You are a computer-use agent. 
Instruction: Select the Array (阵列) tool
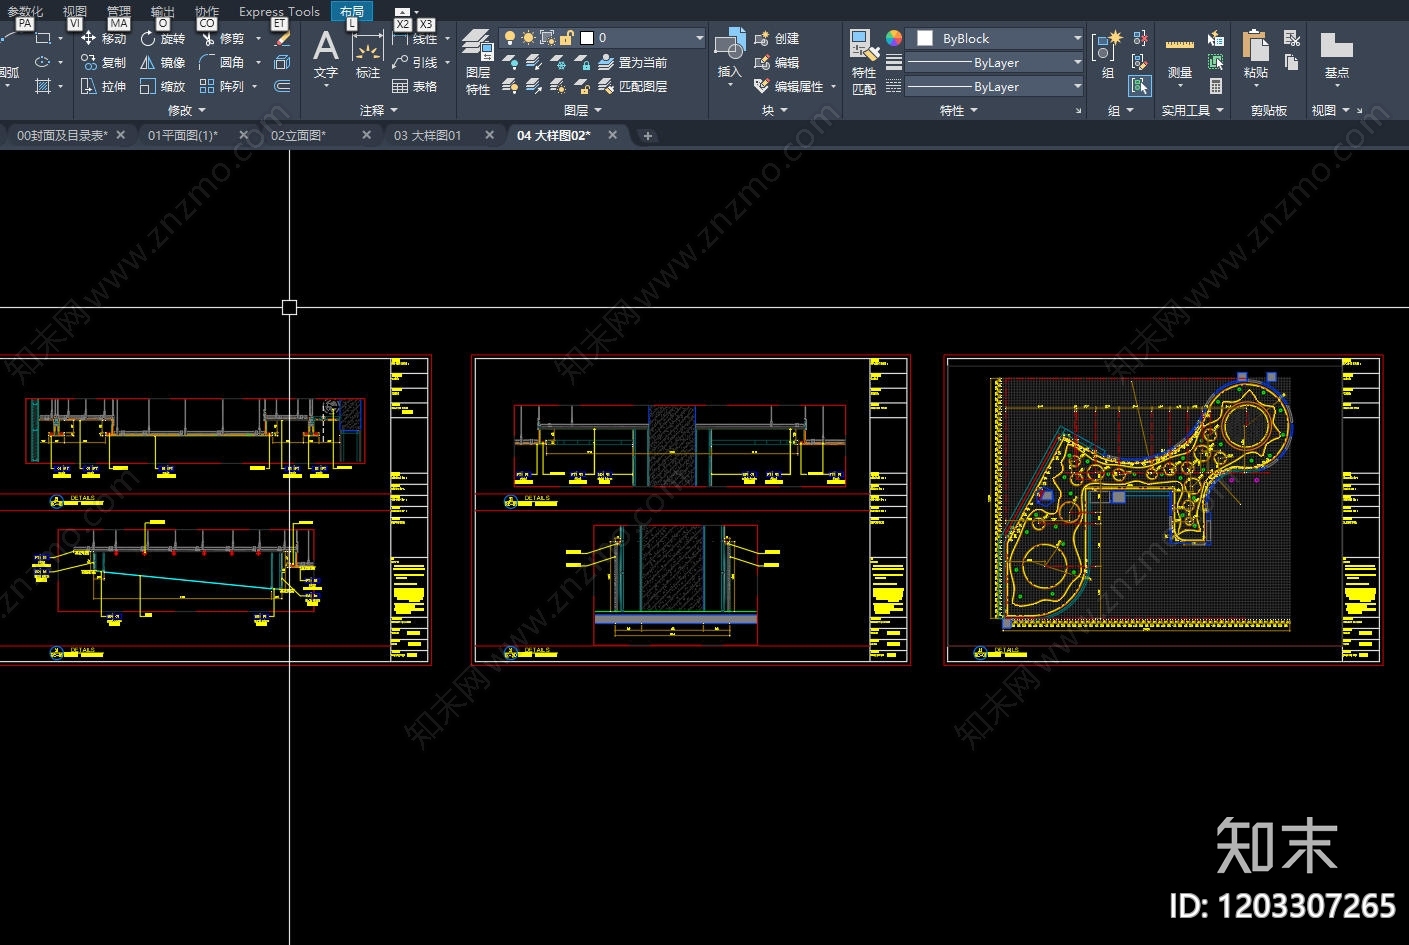[x=221, y=86]
